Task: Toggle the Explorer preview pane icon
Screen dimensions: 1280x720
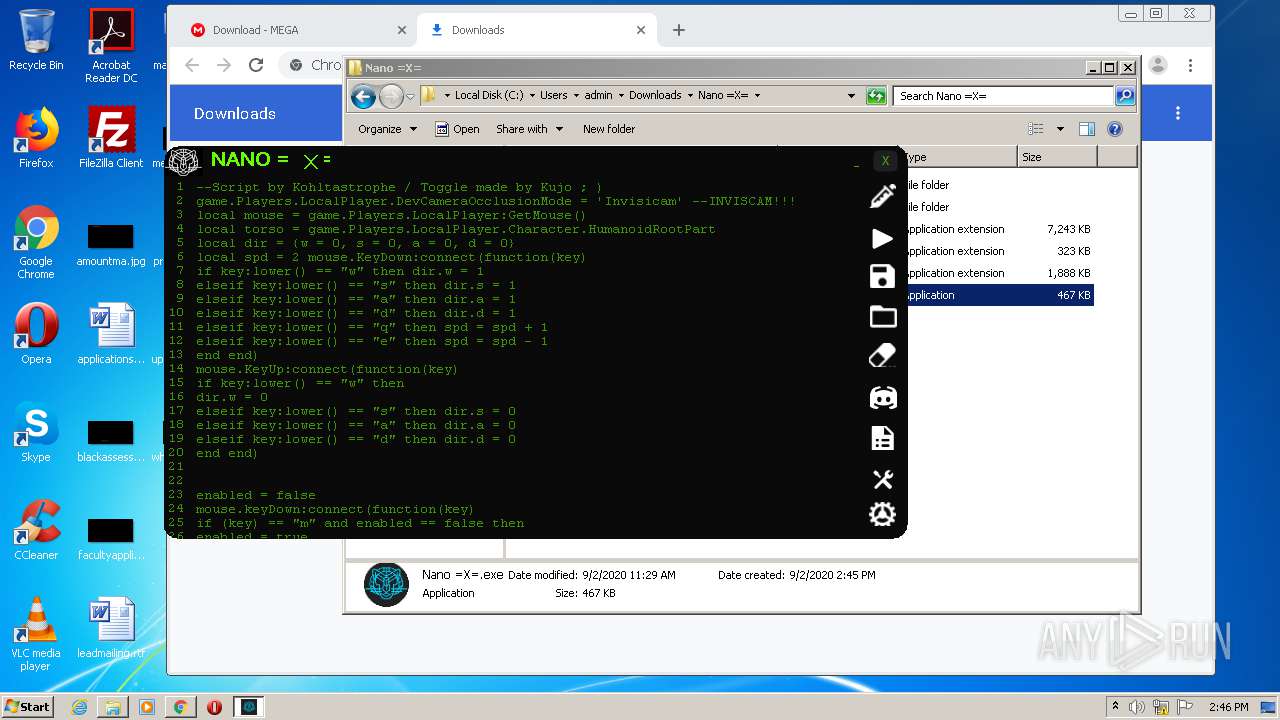Action: (x=1087, y=129)
